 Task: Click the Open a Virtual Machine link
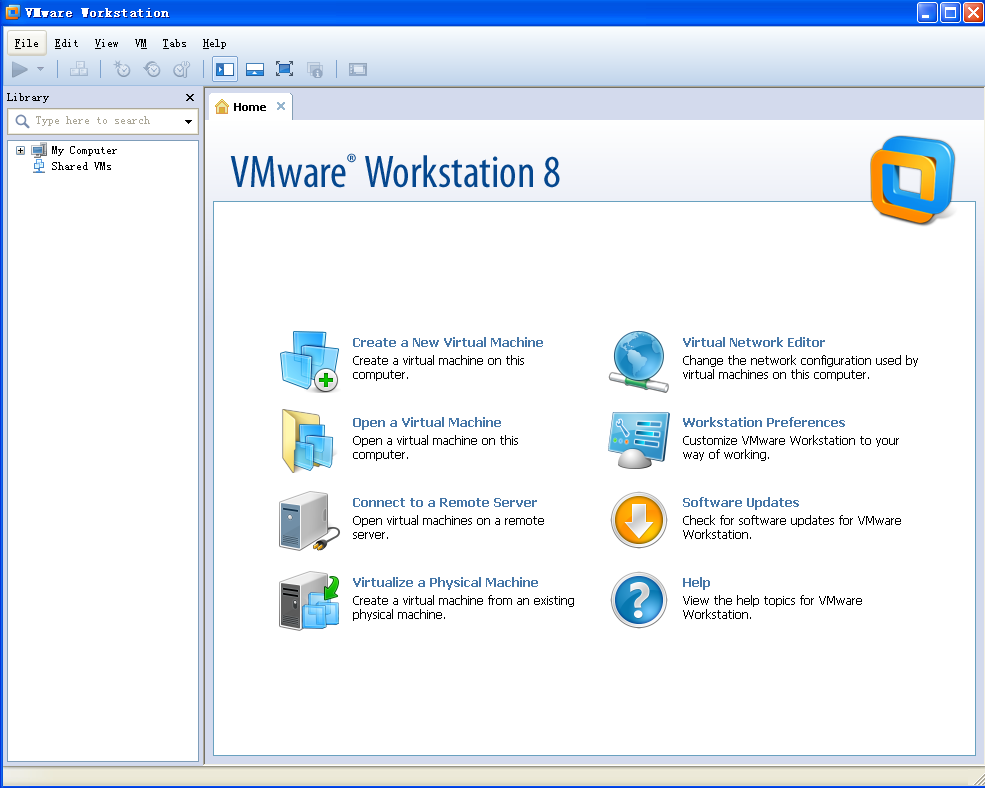click(427, 422)
